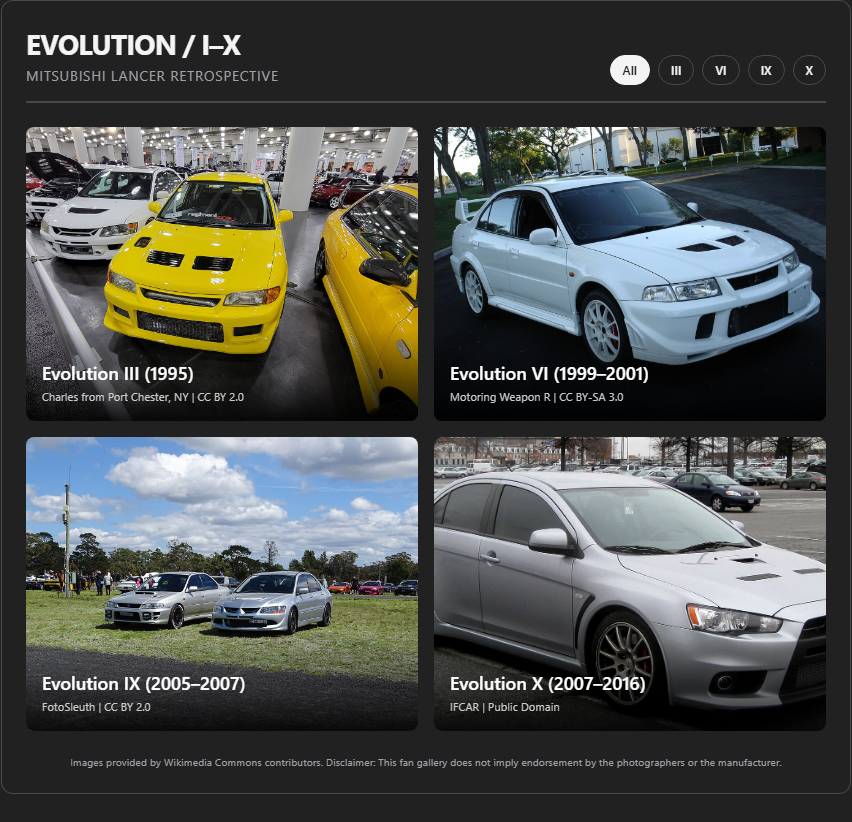The width and height of the screenshot is (852, 822).
Task: Click credit 'Motoring Weapon R | CC BY-SA 3.0'
Action: pos(536,397)
